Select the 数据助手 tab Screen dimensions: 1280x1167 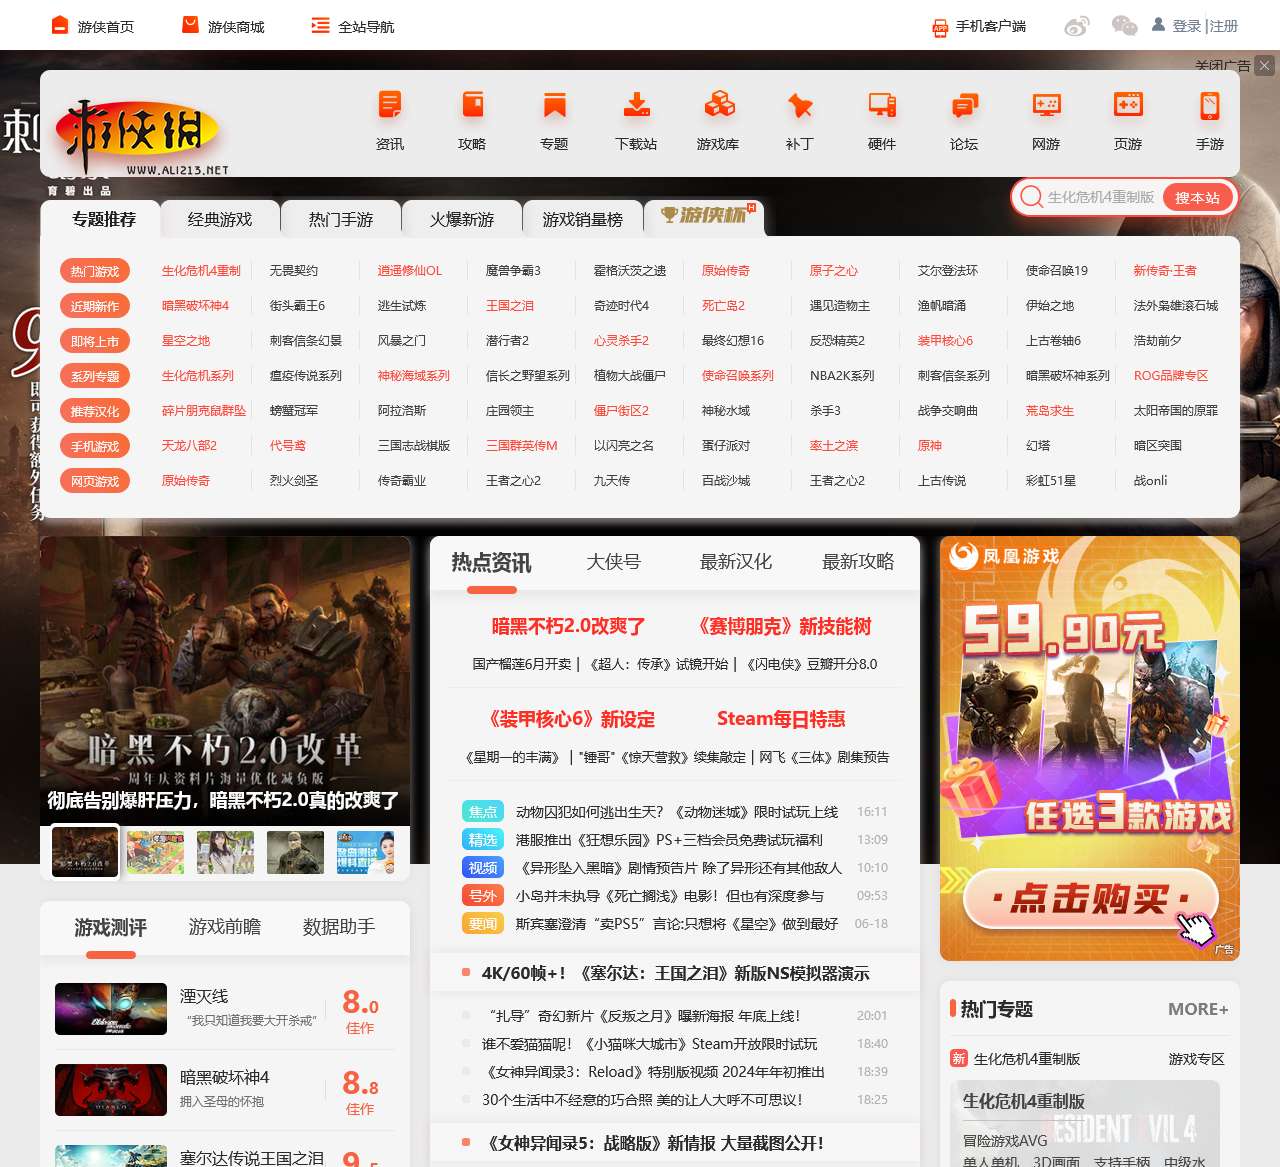click(339, 927)
